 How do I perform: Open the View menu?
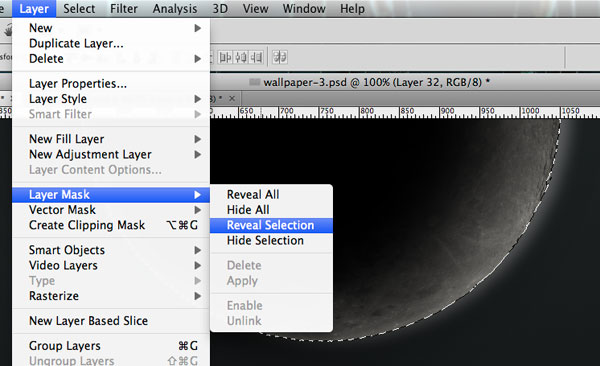pyautogui.click(x=255, y=8)
